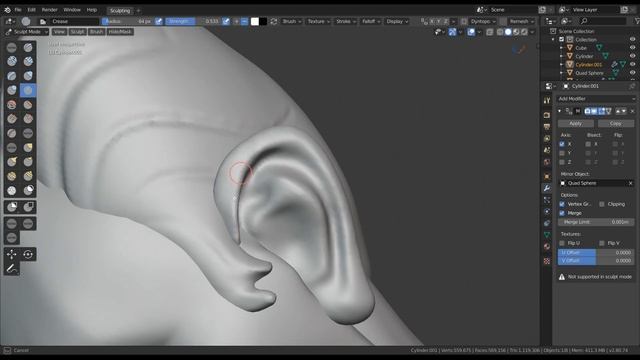640x360 pixels.
Task: Enable mirror Axis Z checkbox
Action: click(x=562, y=162)
